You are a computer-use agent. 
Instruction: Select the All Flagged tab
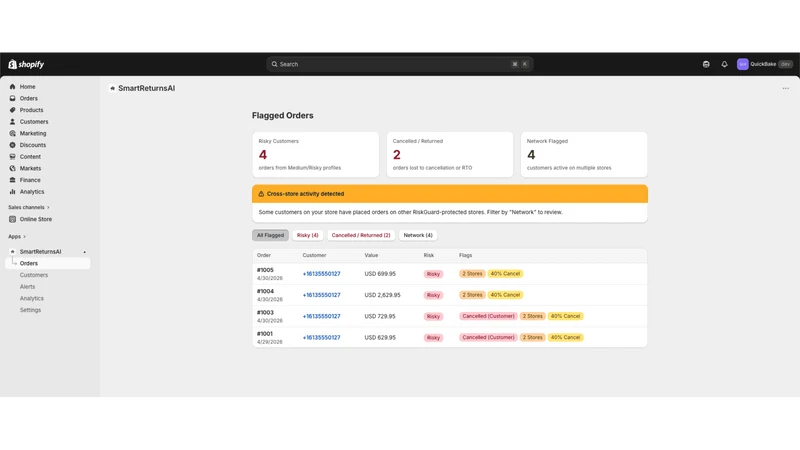tap(270, 235)
